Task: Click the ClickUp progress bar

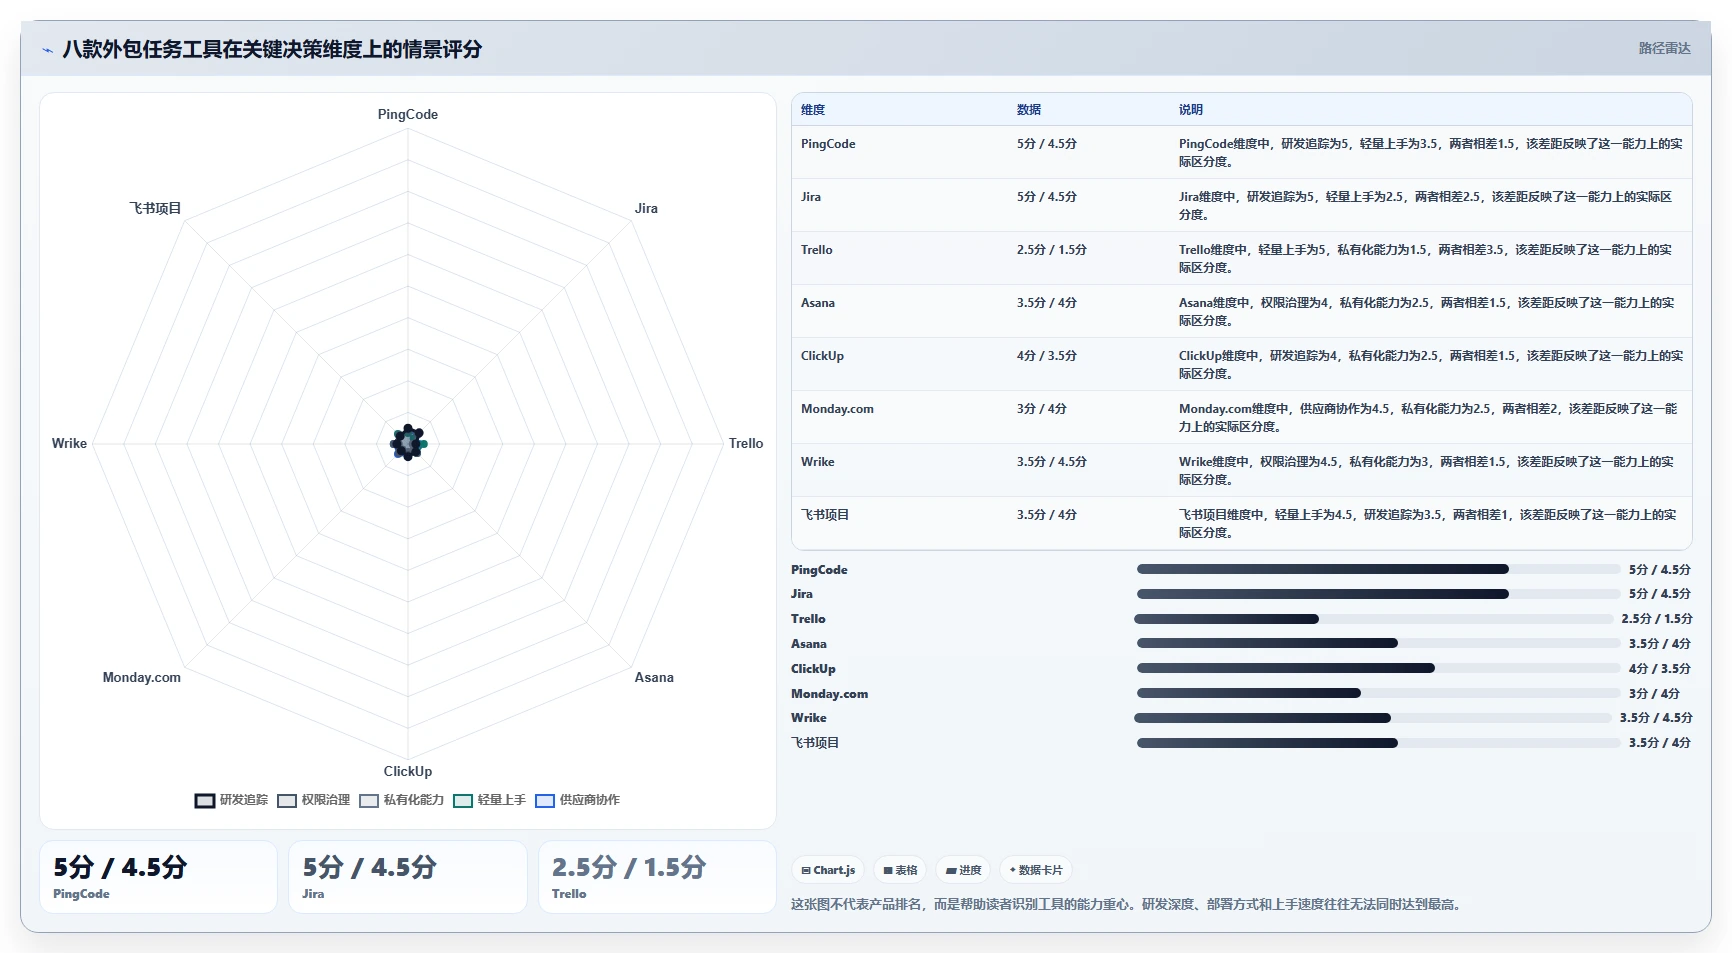Action: coord(1378,668)
